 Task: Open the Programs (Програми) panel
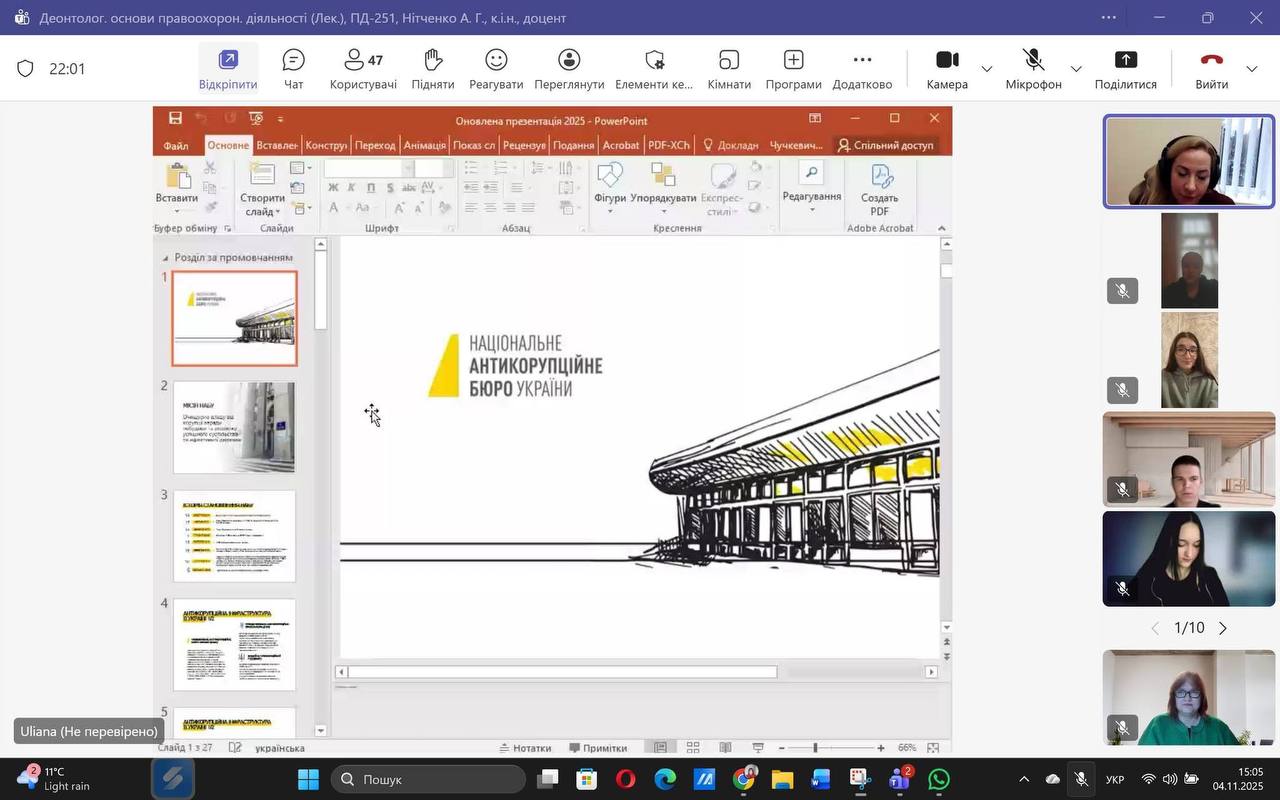tap(793, 68)
